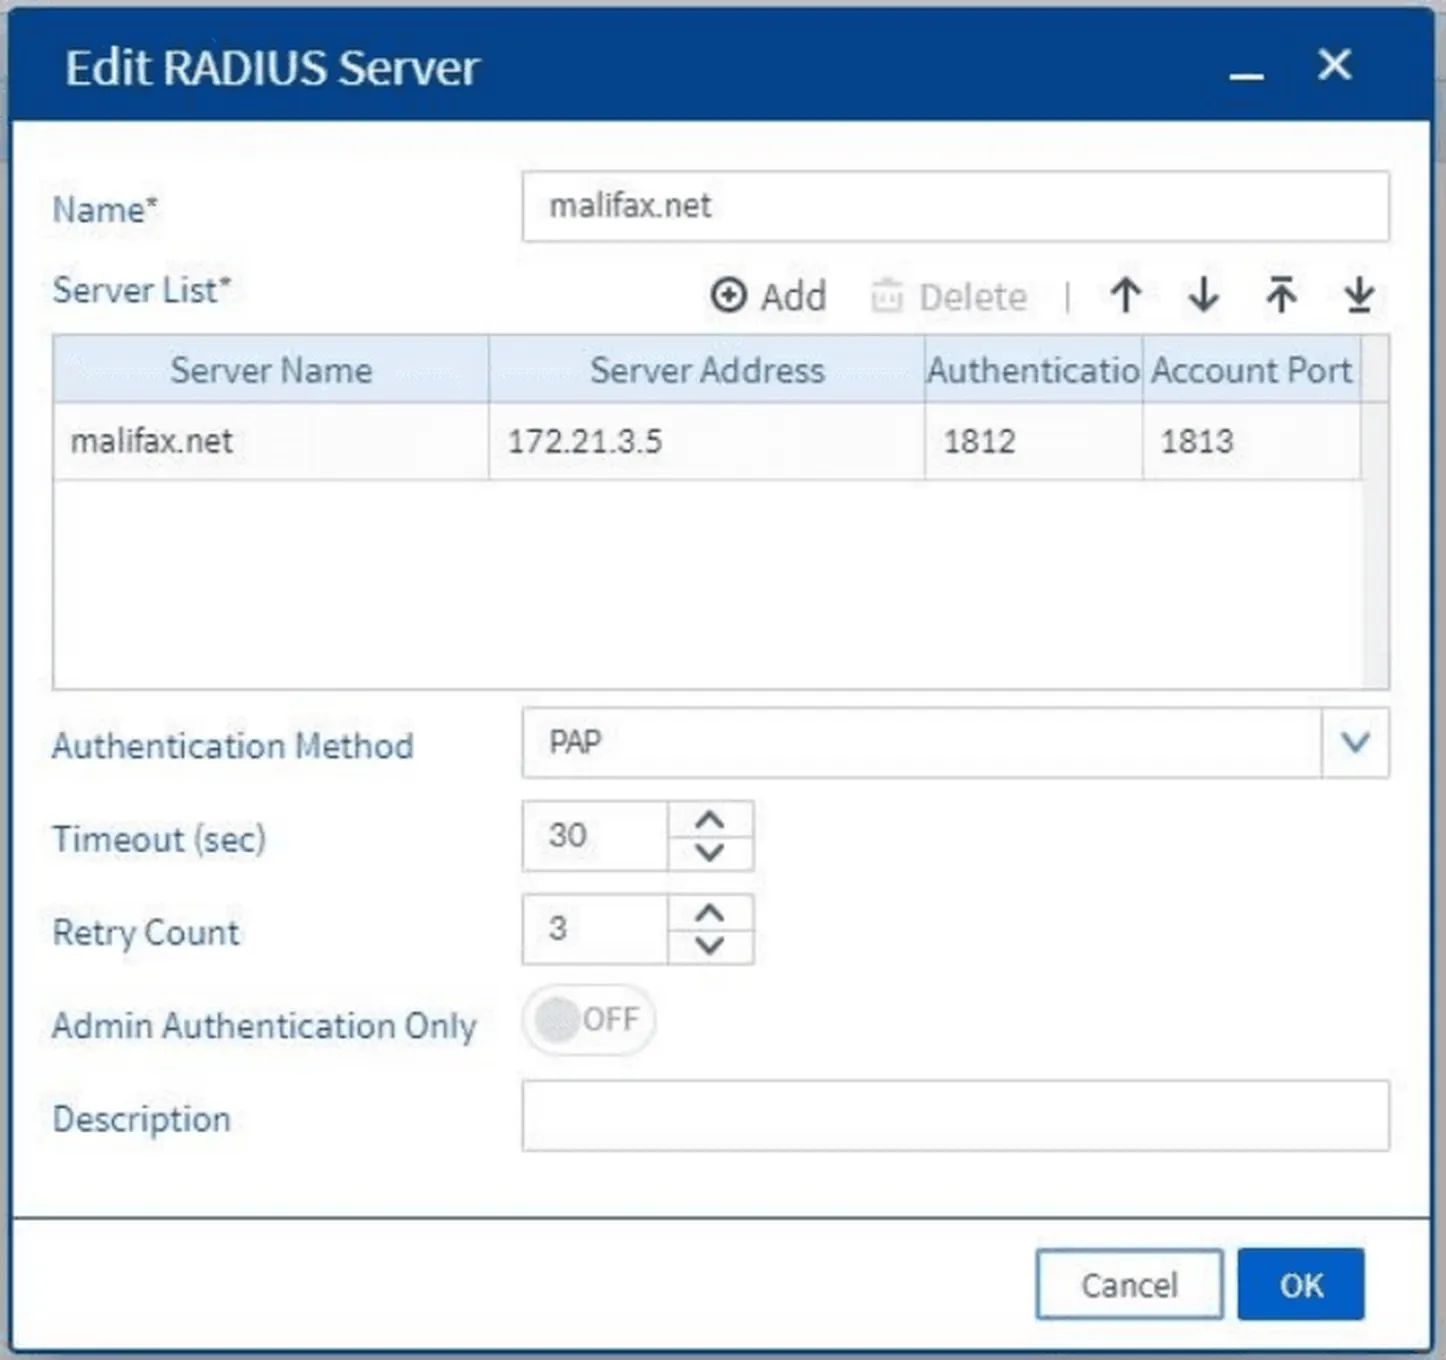The height and width of the screenshot is (1360, 1446).
Task: Select the 172.21.3.5 address cell
Action: pos(707,441)
